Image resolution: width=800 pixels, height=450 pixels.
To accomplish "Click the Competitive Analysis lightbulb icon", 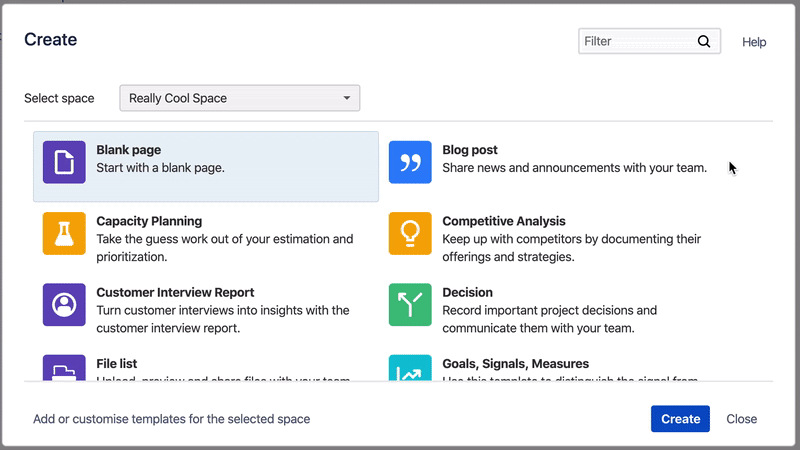I will point(410,233).
